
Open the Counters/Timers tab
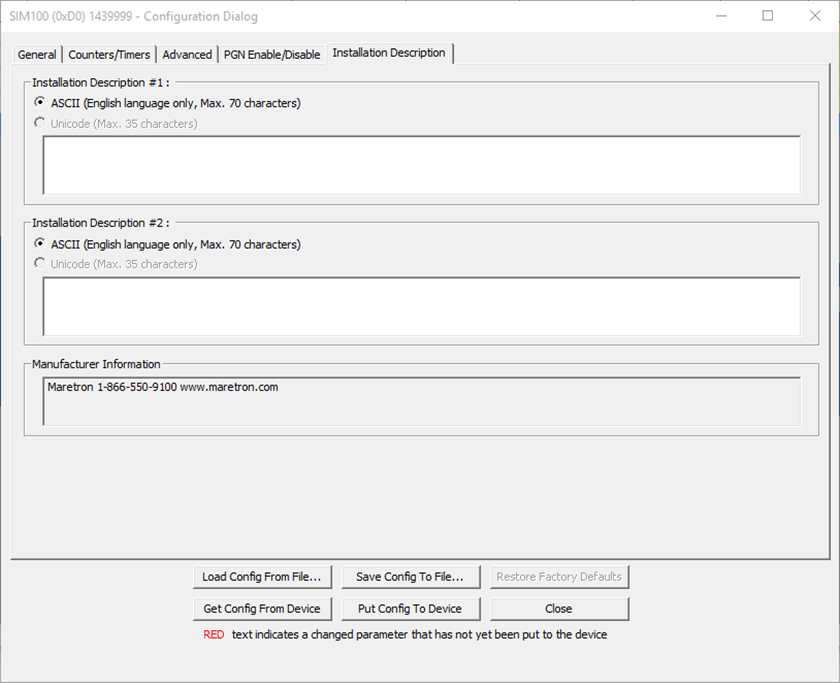[x=109, y=55]
